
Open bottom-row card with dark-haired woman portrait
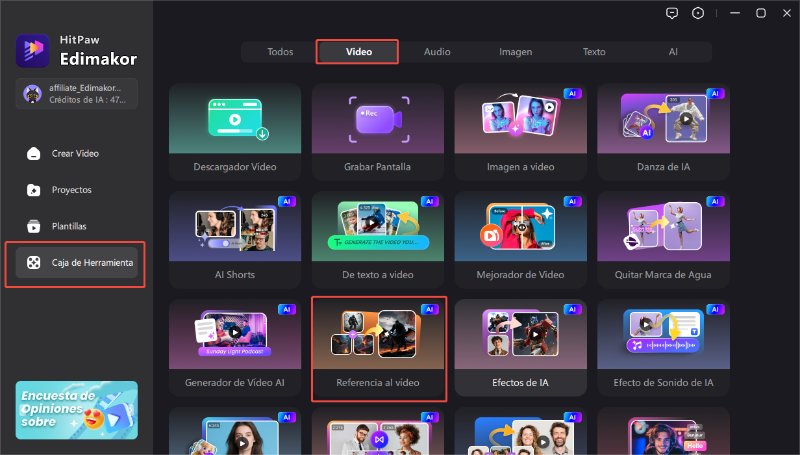(235, 431)
